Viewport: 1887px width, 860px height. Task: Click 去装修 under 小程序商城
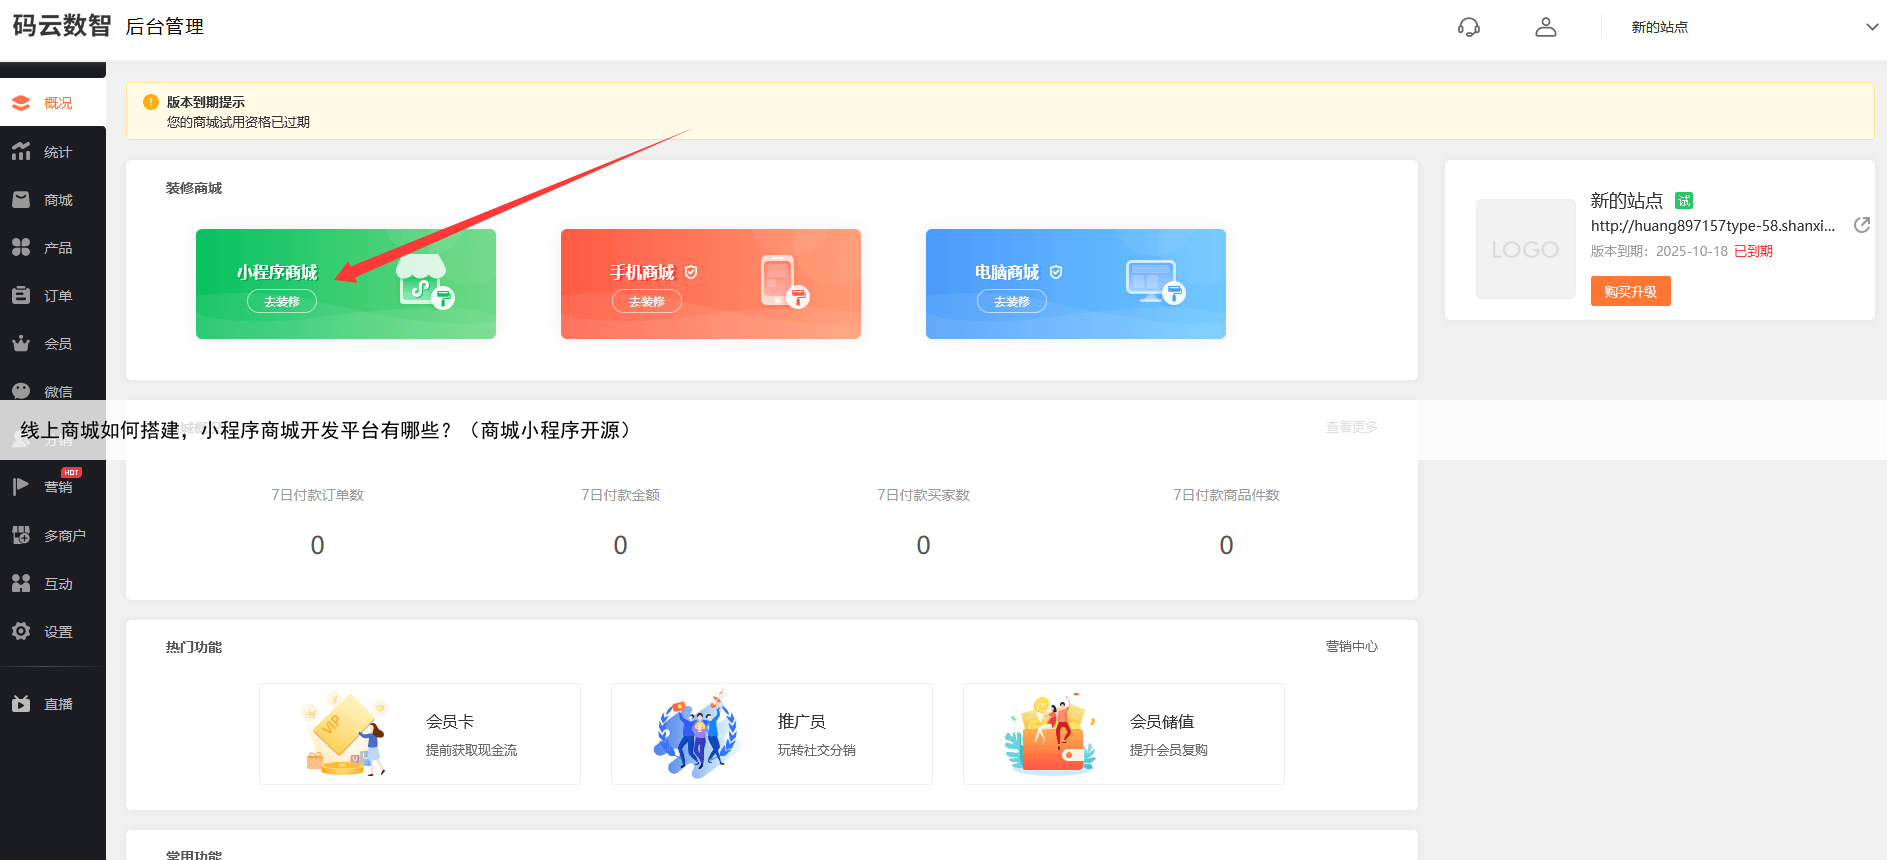[282, 301]
